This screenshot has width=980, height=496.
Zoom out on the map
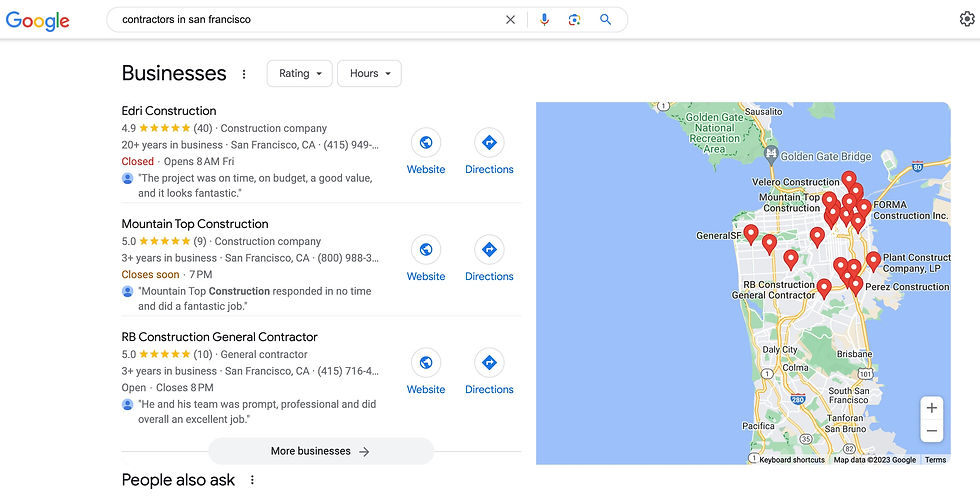click(x=931, y=431)
